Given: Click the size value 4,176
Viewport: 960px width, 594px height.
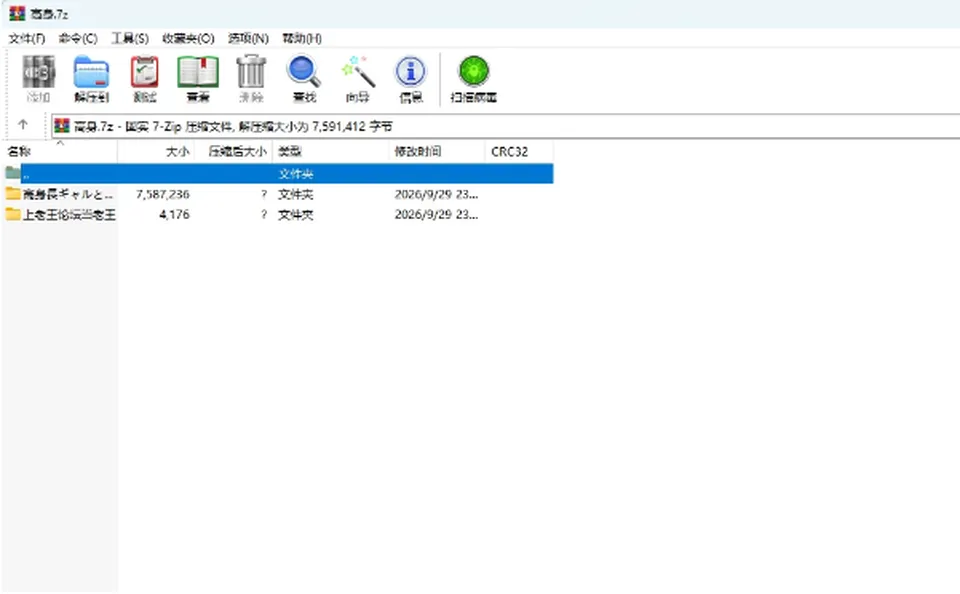Looking at the screenshot, I should [x=174, y=214].
